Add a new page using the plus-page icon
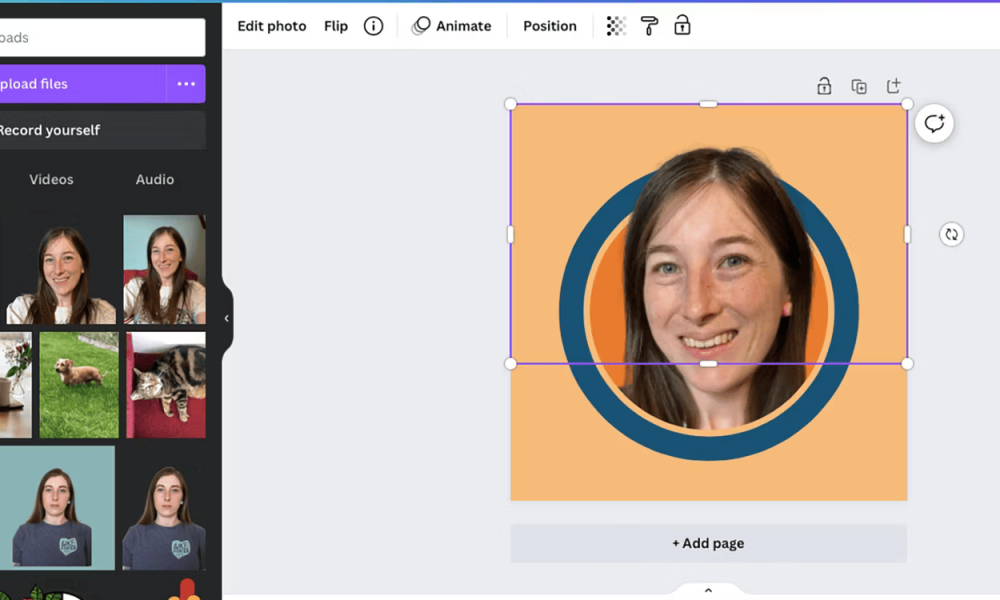 tap(893, 85)
